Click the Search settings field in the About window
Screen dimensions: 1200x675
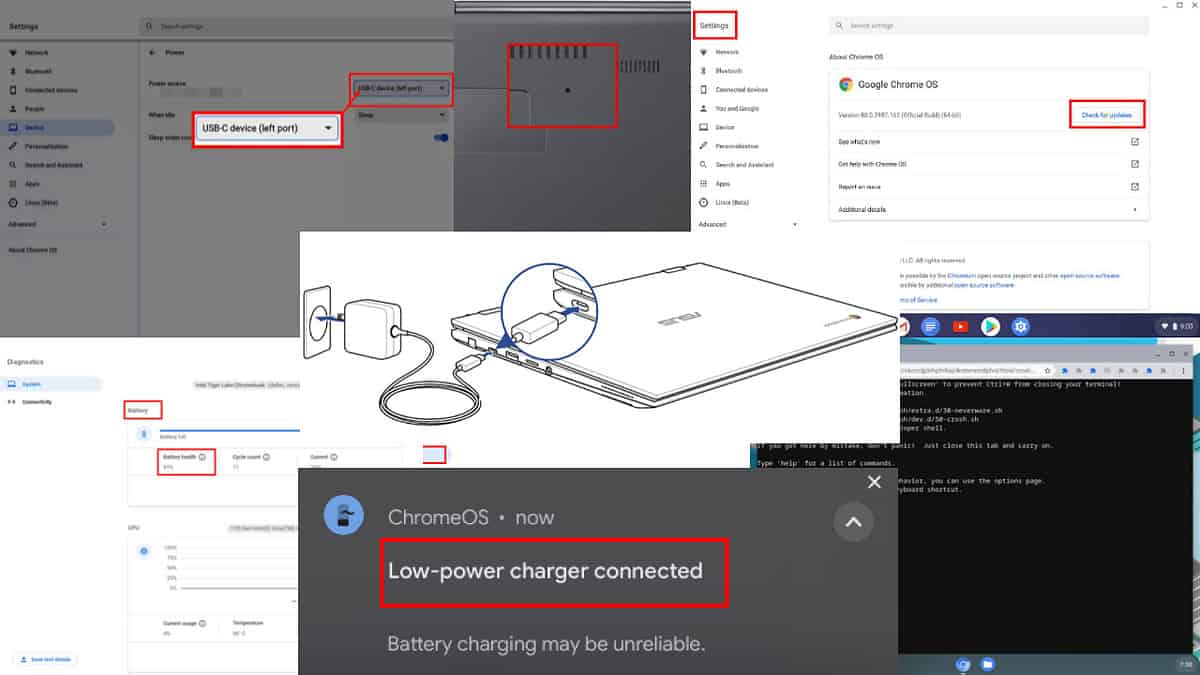coord(989,25)
